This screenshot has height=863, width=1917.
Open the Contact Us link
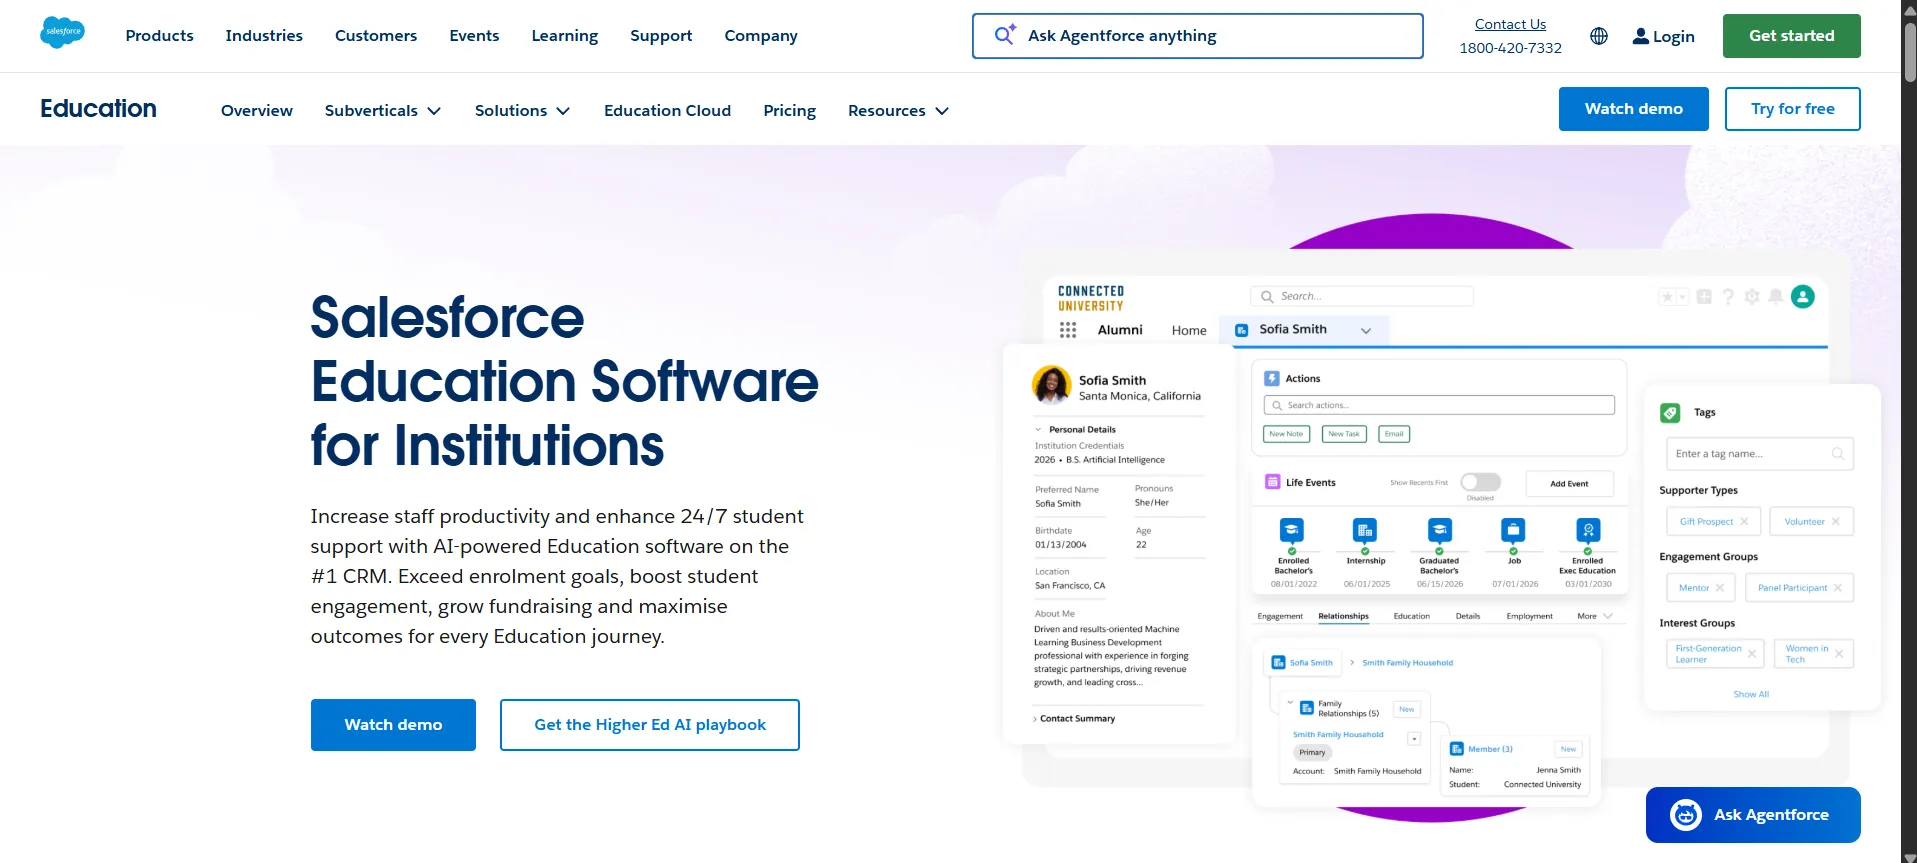(1510, 24)
